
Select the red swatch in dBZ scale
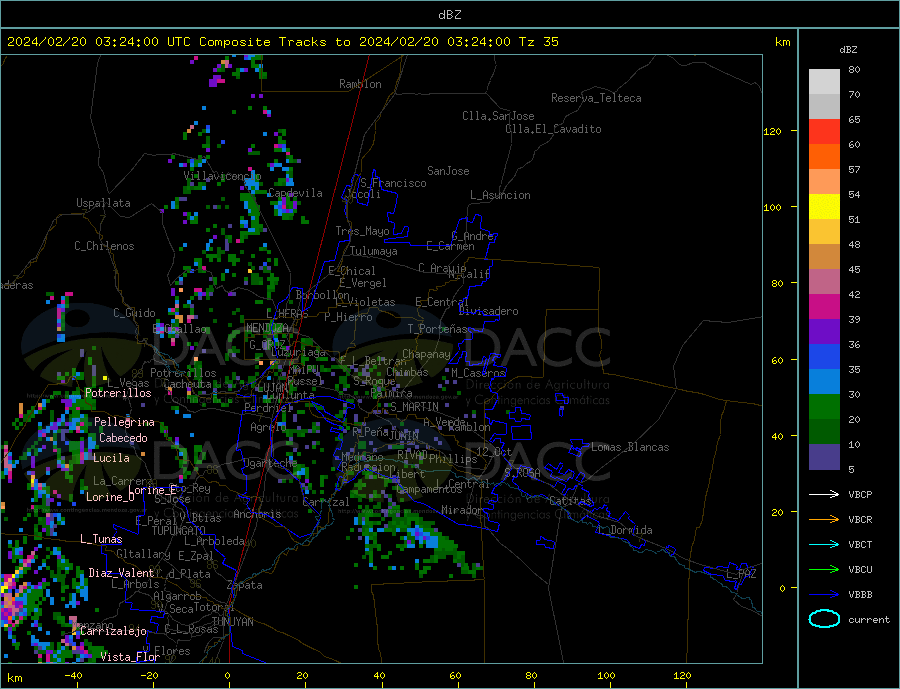(824, 131)
